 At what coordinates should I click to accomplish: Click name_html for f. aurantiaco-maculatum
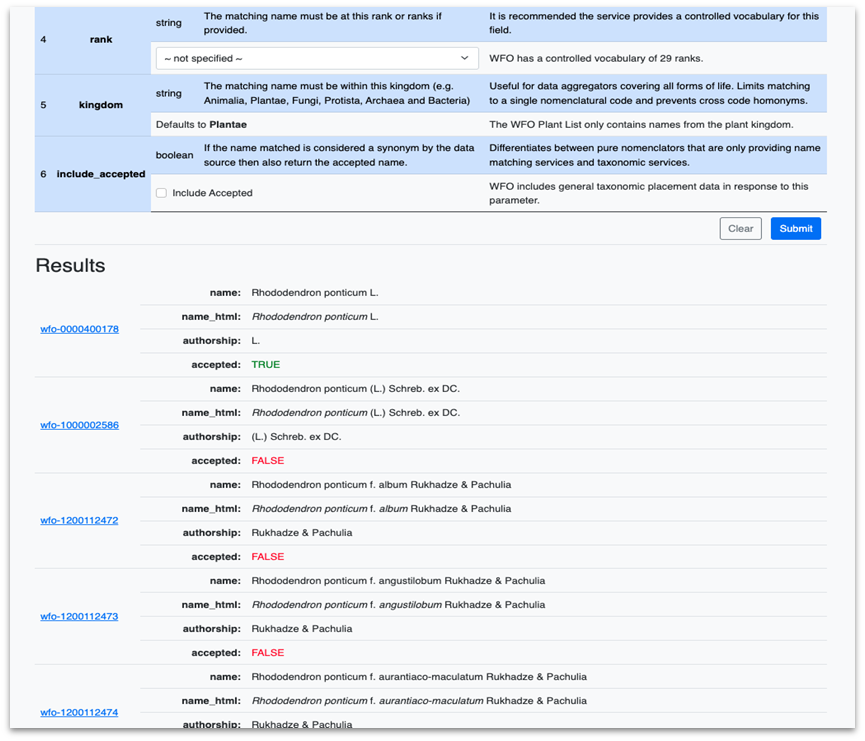point(418,701)
